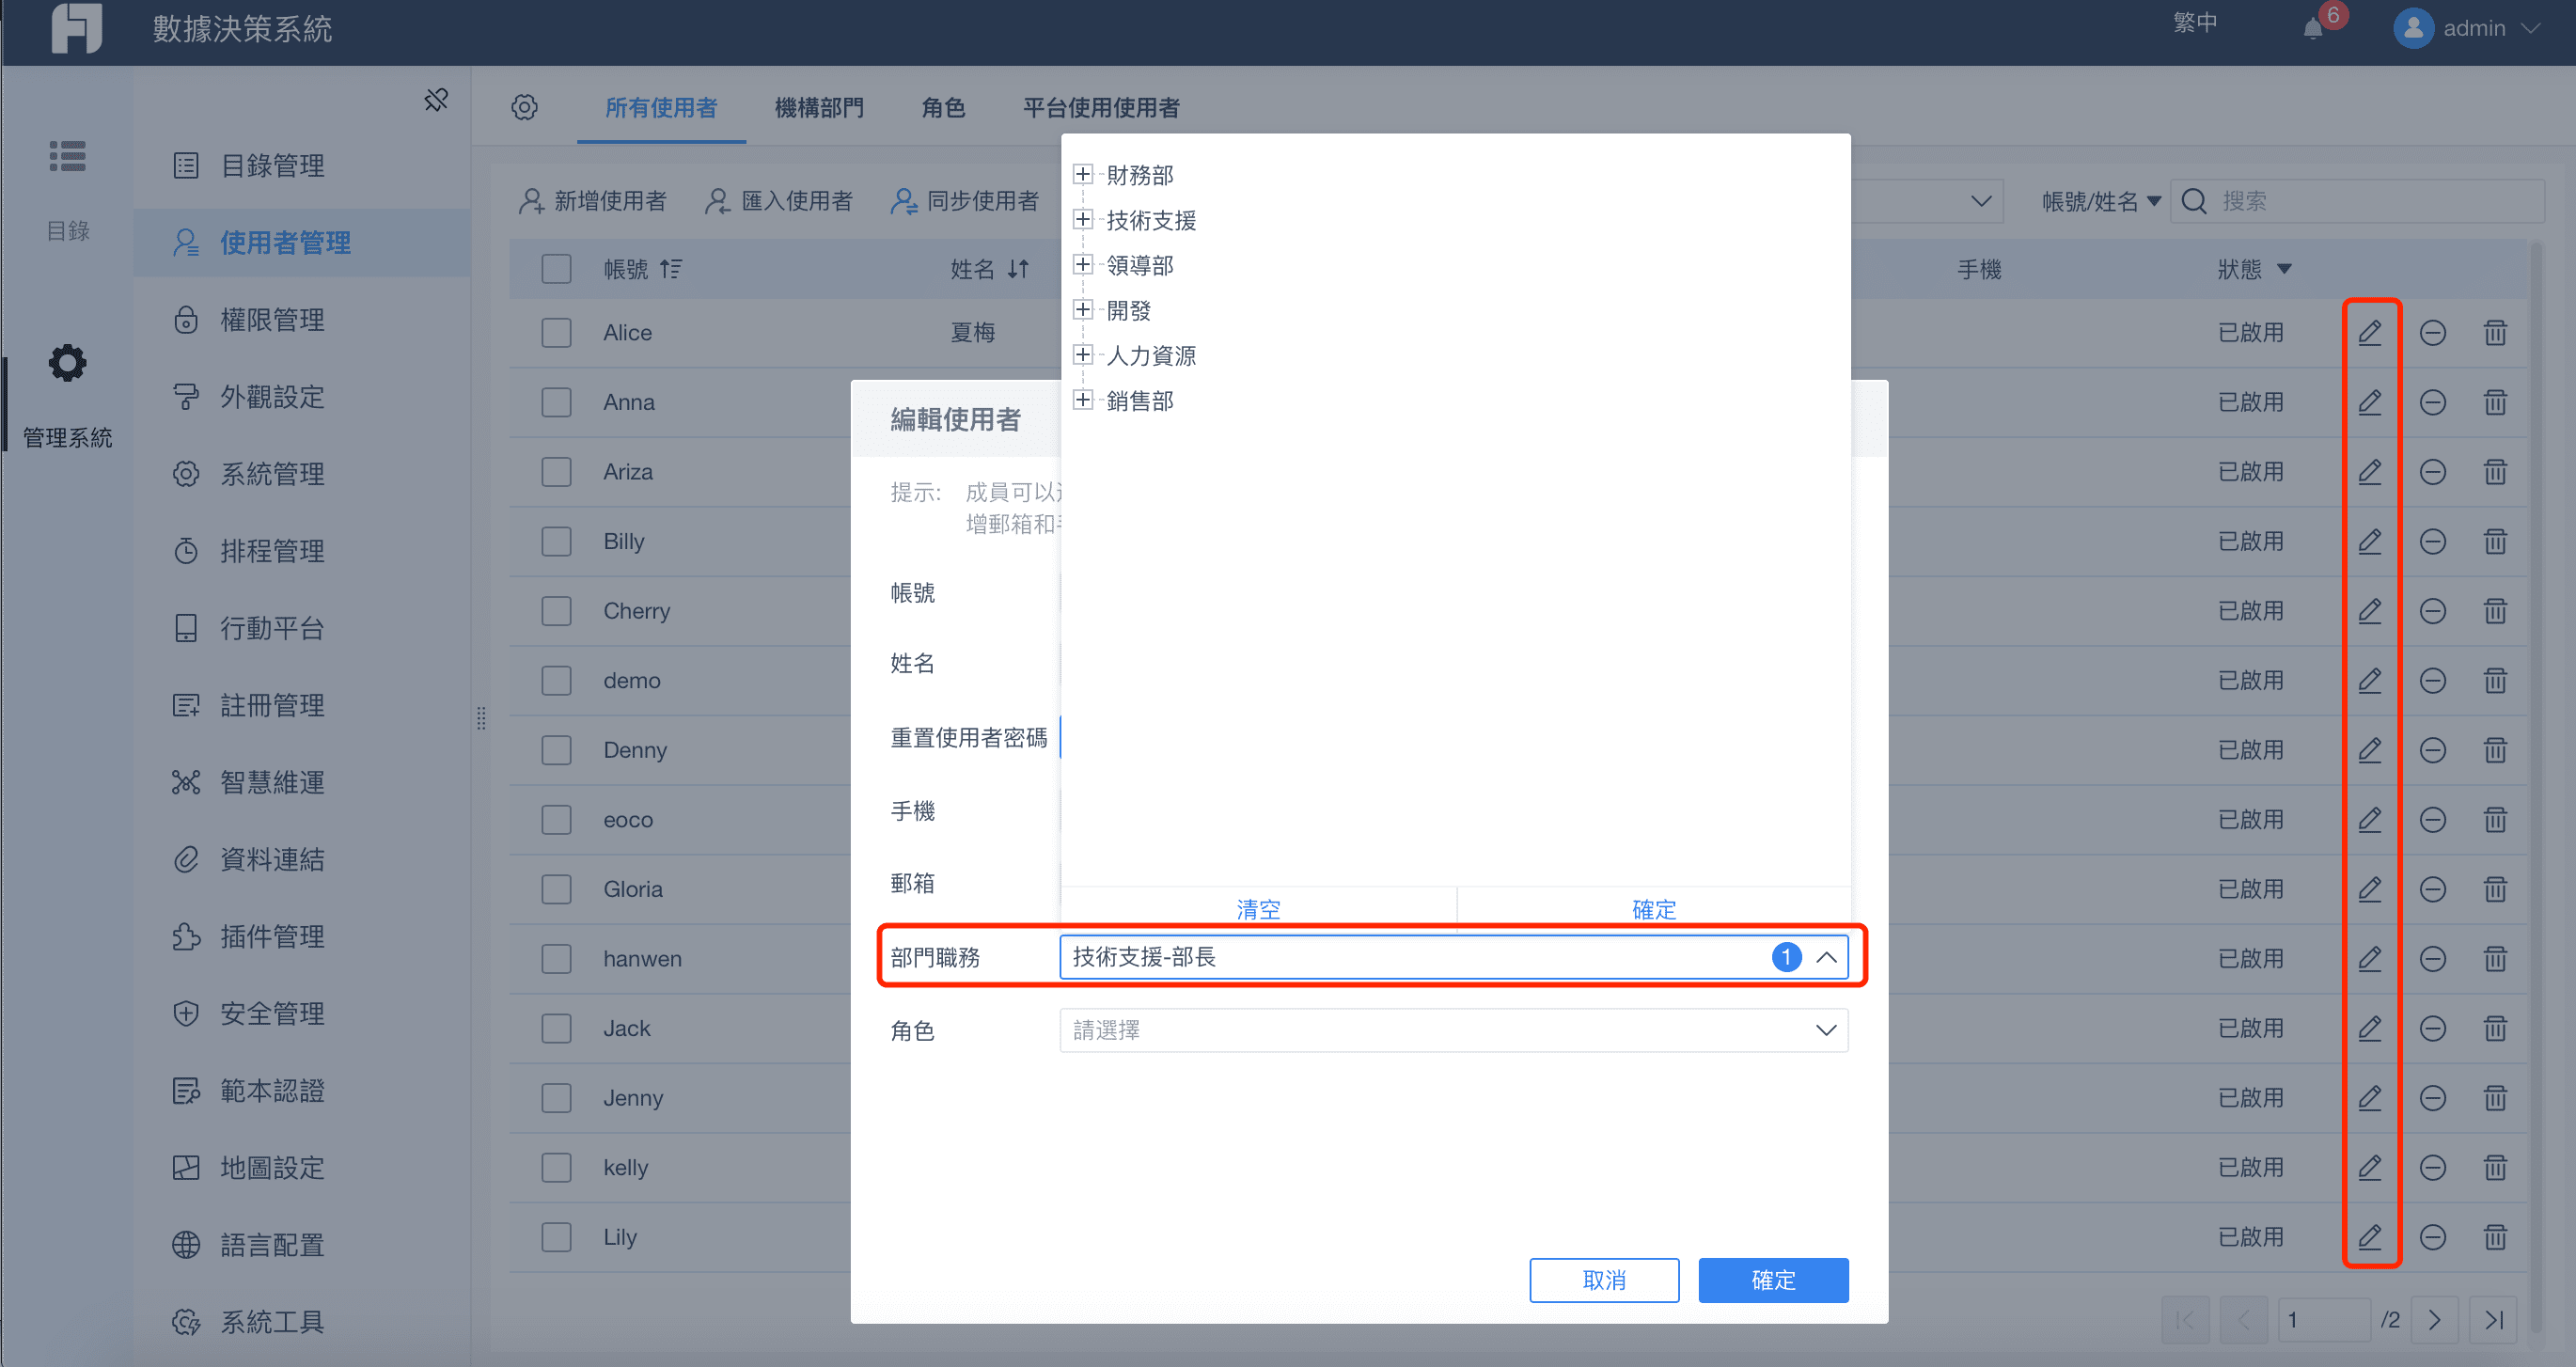Click 清空 in department picker

[x=1258, y=908]
